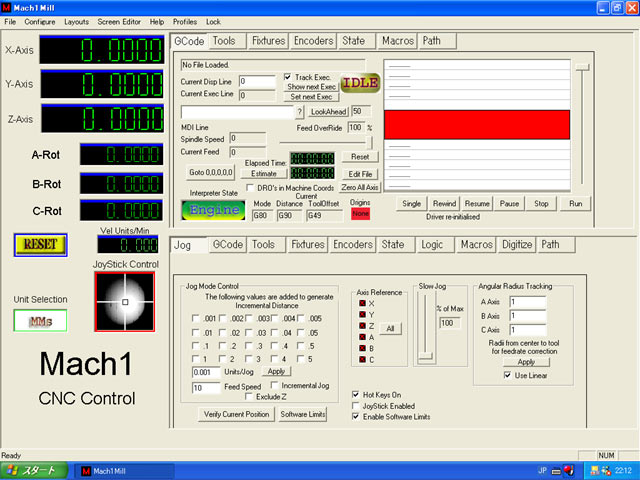Click the Feed OverRide slider handle

coord(369,142)
